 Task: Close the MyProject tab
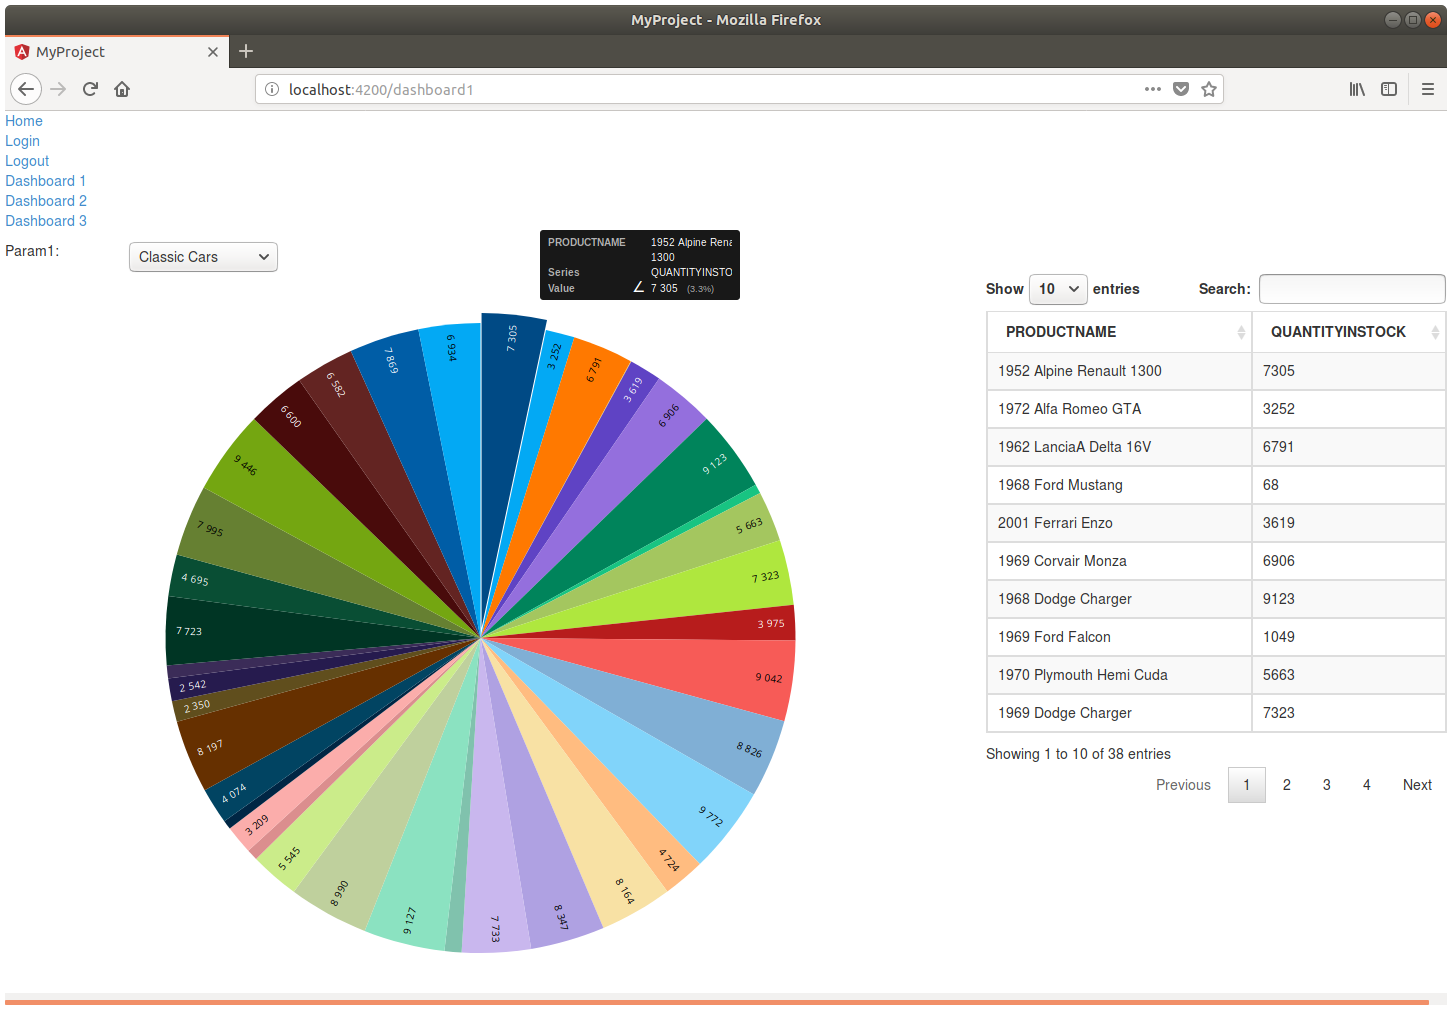coord(213,52)
